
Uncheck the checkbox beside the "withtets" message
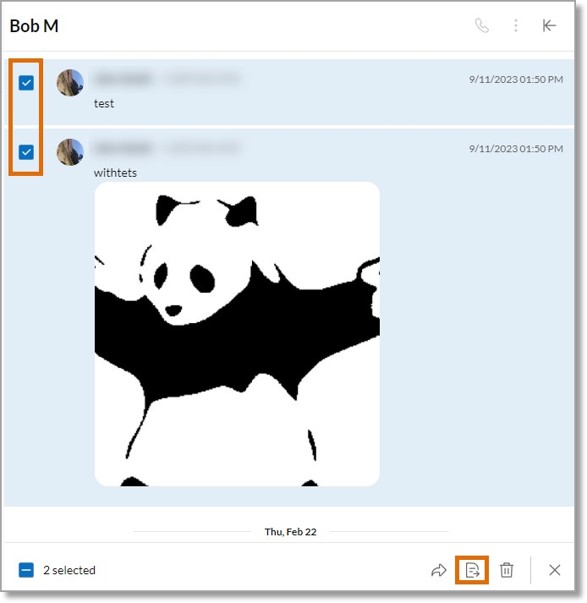[26, 152]
